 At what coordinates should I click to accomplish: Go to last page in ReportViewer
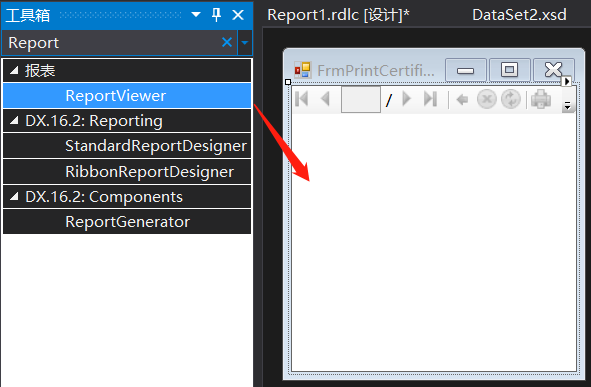coord(430,99)
